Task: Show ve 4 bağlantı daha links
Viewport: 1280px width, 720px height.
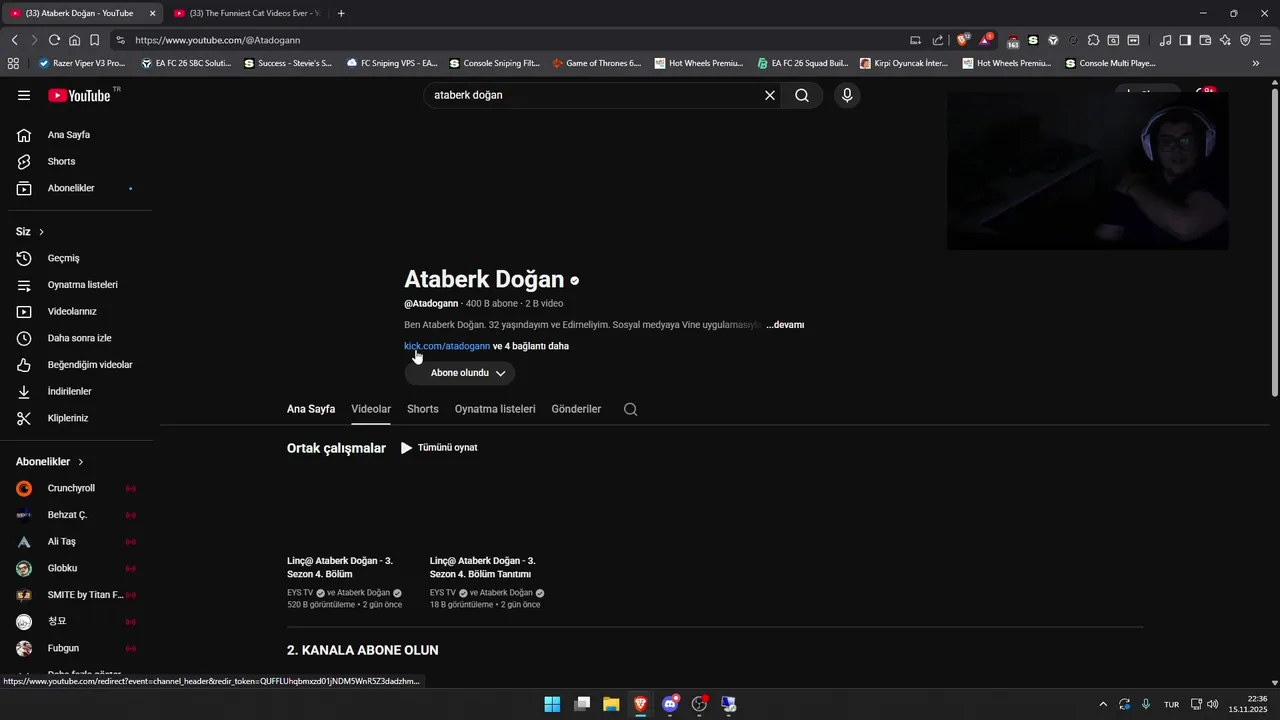Action: (x=531, y=346)
